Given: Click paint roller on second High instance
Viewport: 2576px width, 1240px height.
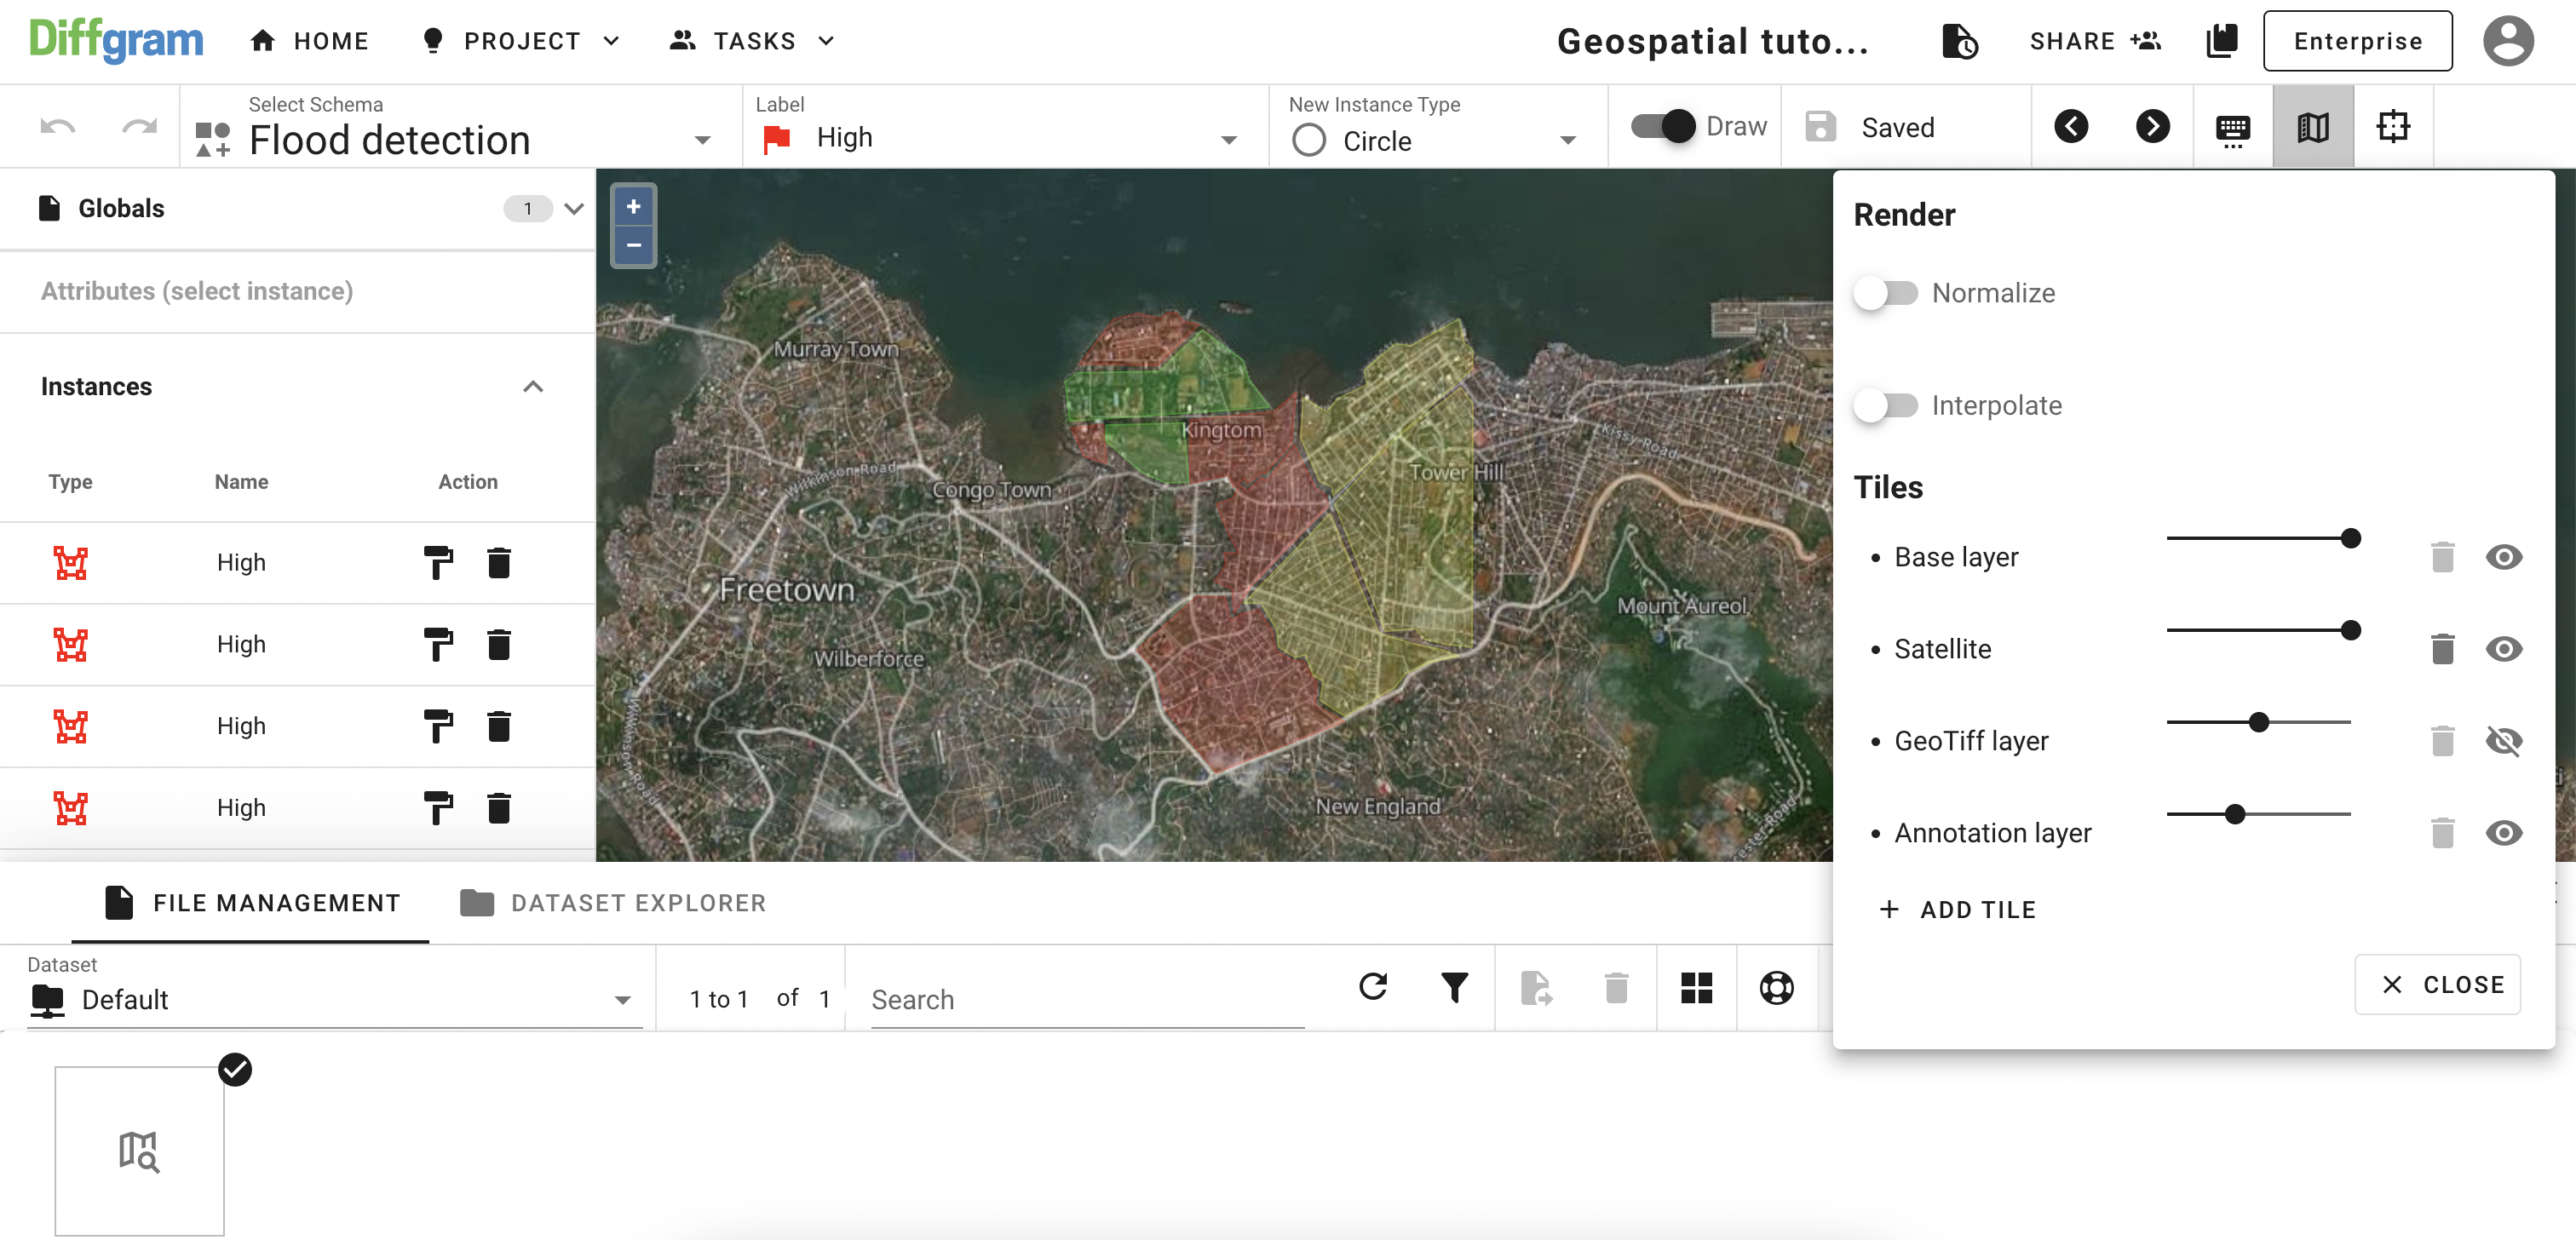Looking at the screenshot, I should pyautogui.click(x=437, y=645).
